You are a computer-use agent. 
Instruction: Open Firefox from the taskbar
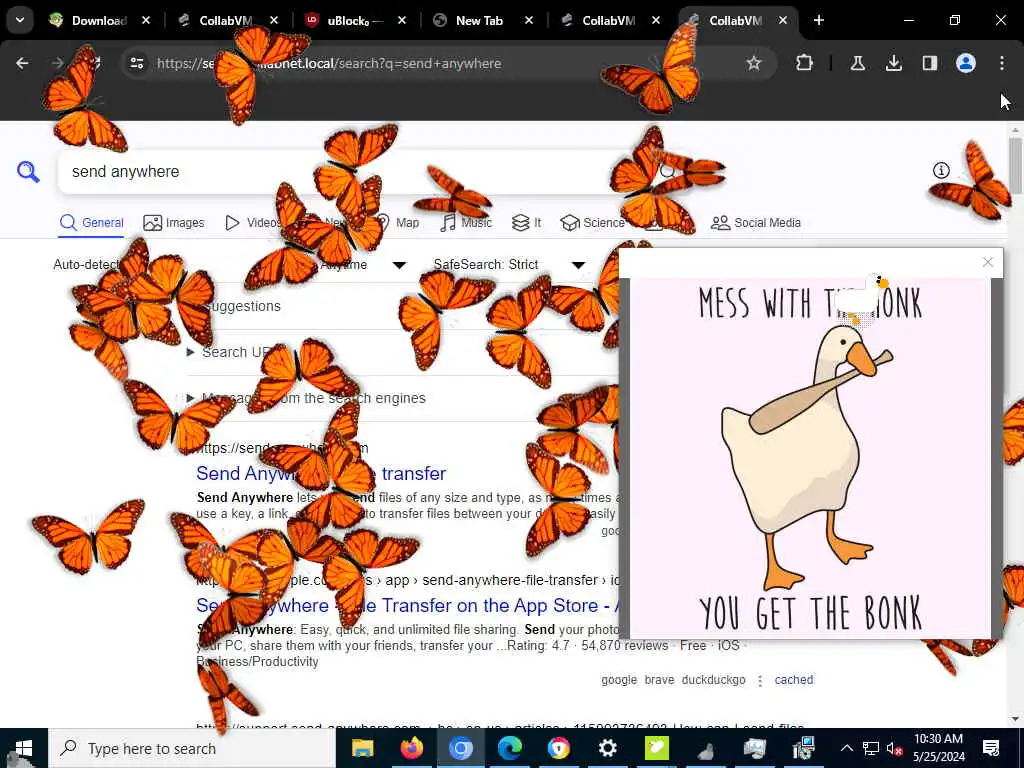click(x=411, y=748)
